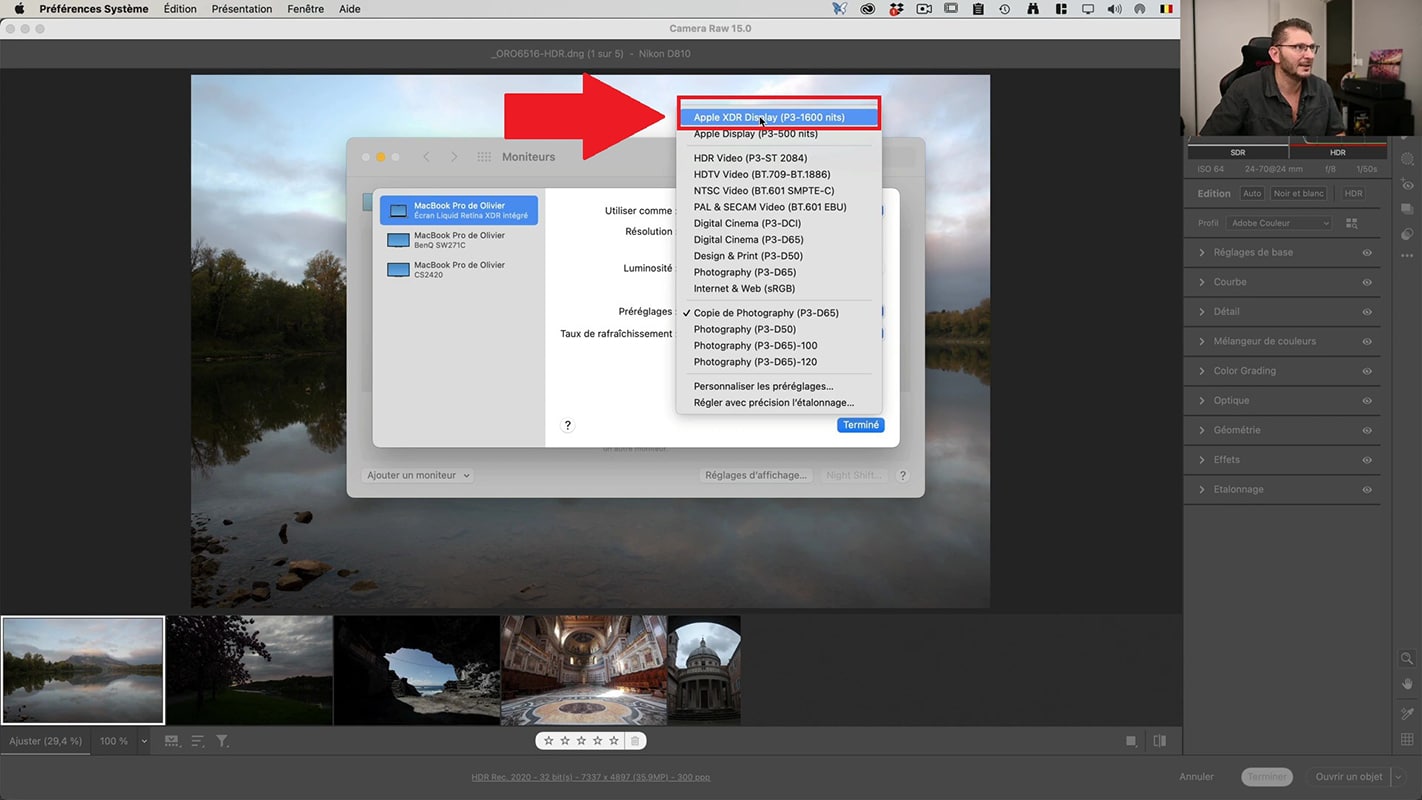Open the HDR Rec. 2020 workflow options link
Screen dimensions: 1422x800
tap(591, 777)
